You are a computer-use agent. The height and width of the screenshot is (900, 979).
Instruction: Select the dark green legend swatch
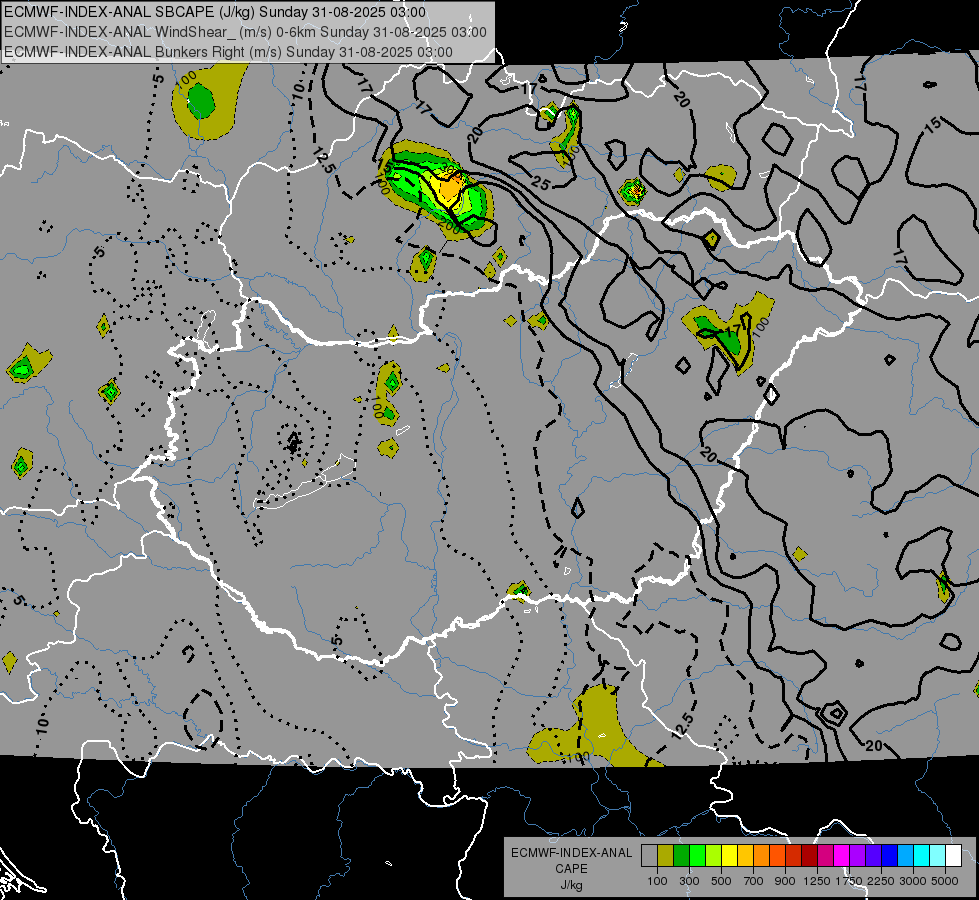[681, 855]
